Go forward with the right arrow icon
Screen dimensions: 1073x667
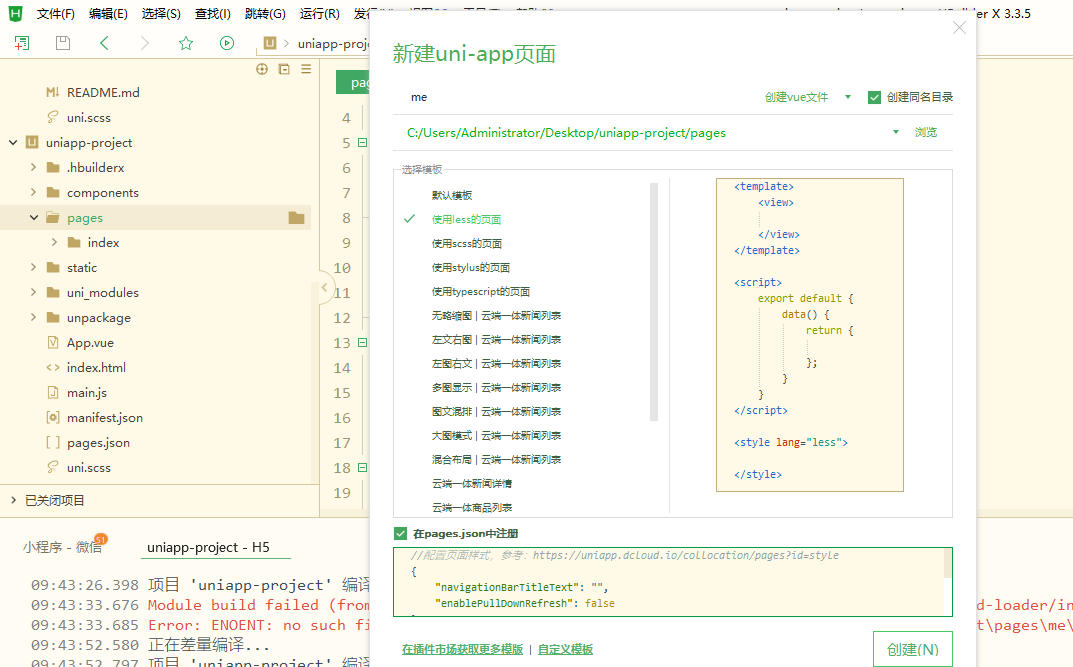(144, 43)
